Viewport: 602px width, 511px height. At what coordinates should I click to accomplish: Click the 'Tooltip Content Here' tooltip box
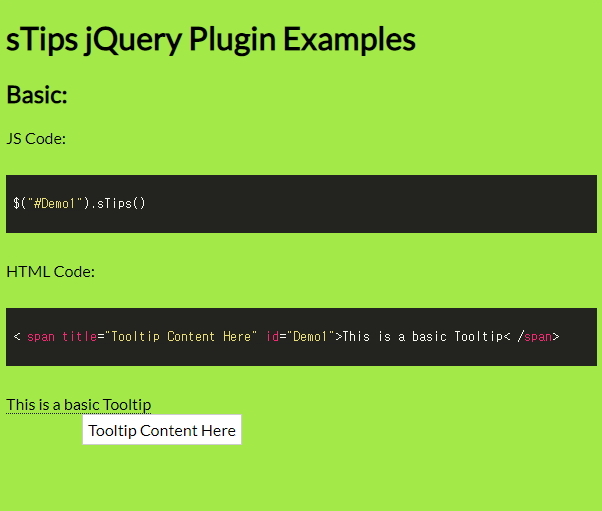(162, 430)
